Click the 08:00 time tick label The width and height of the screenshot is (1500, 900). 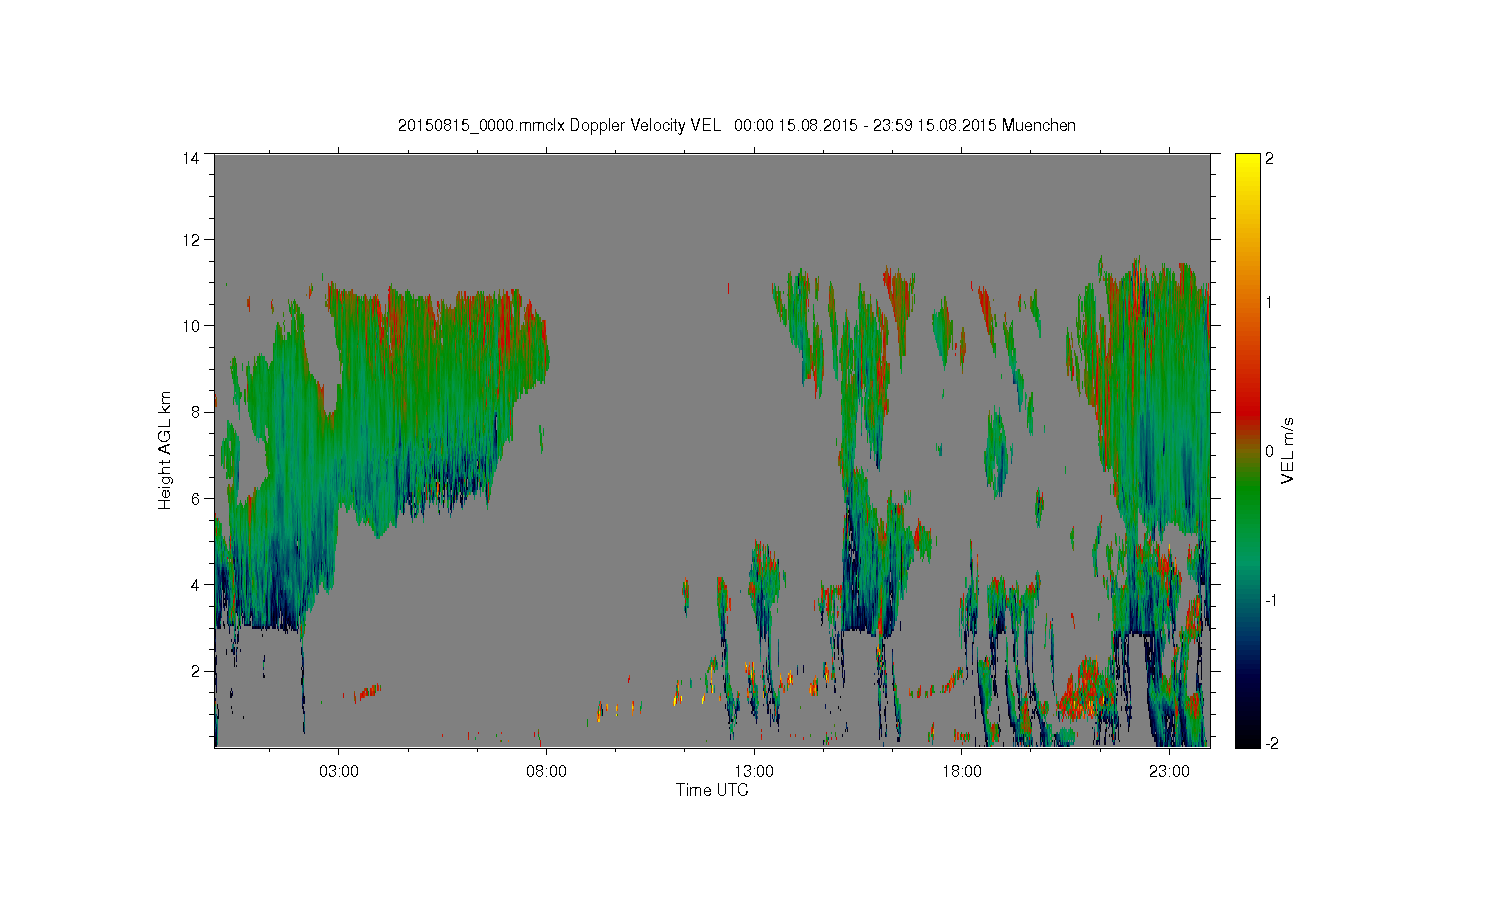tap(546, 771)
